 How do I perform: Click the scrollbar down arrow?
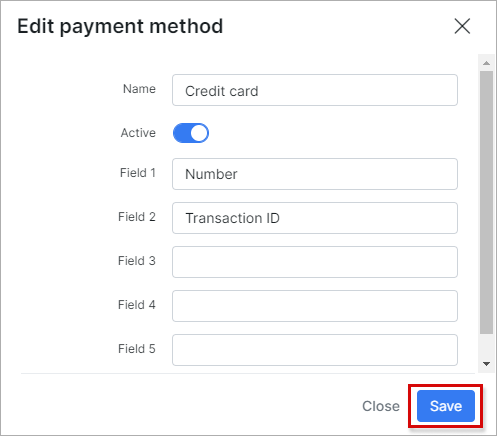click(x=486, y=364)
